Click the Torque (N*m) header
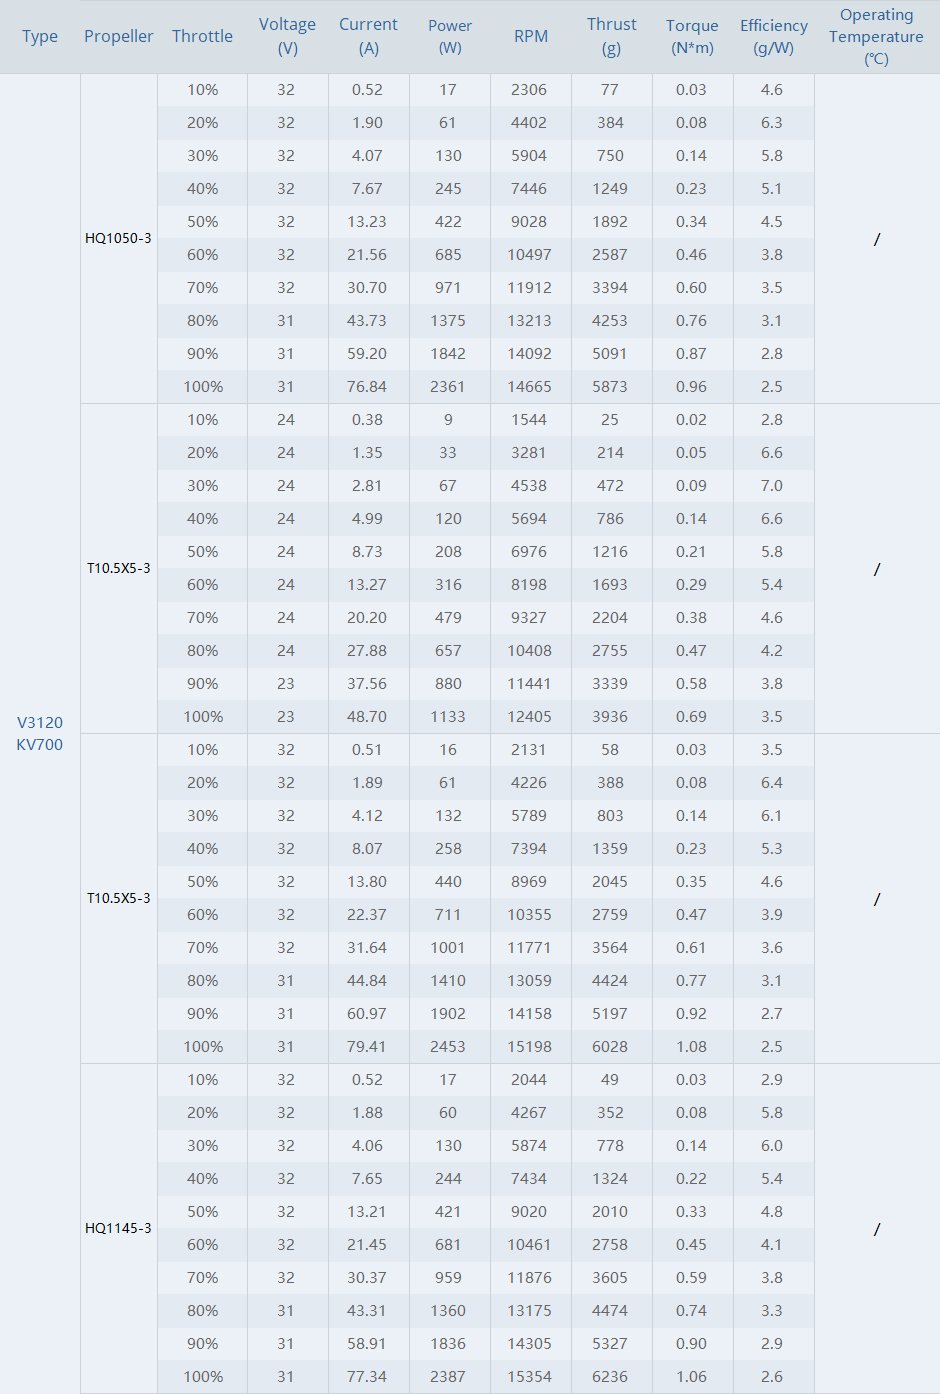Image resolution: width=940 pixels, height=1394 pixels. 692,36
